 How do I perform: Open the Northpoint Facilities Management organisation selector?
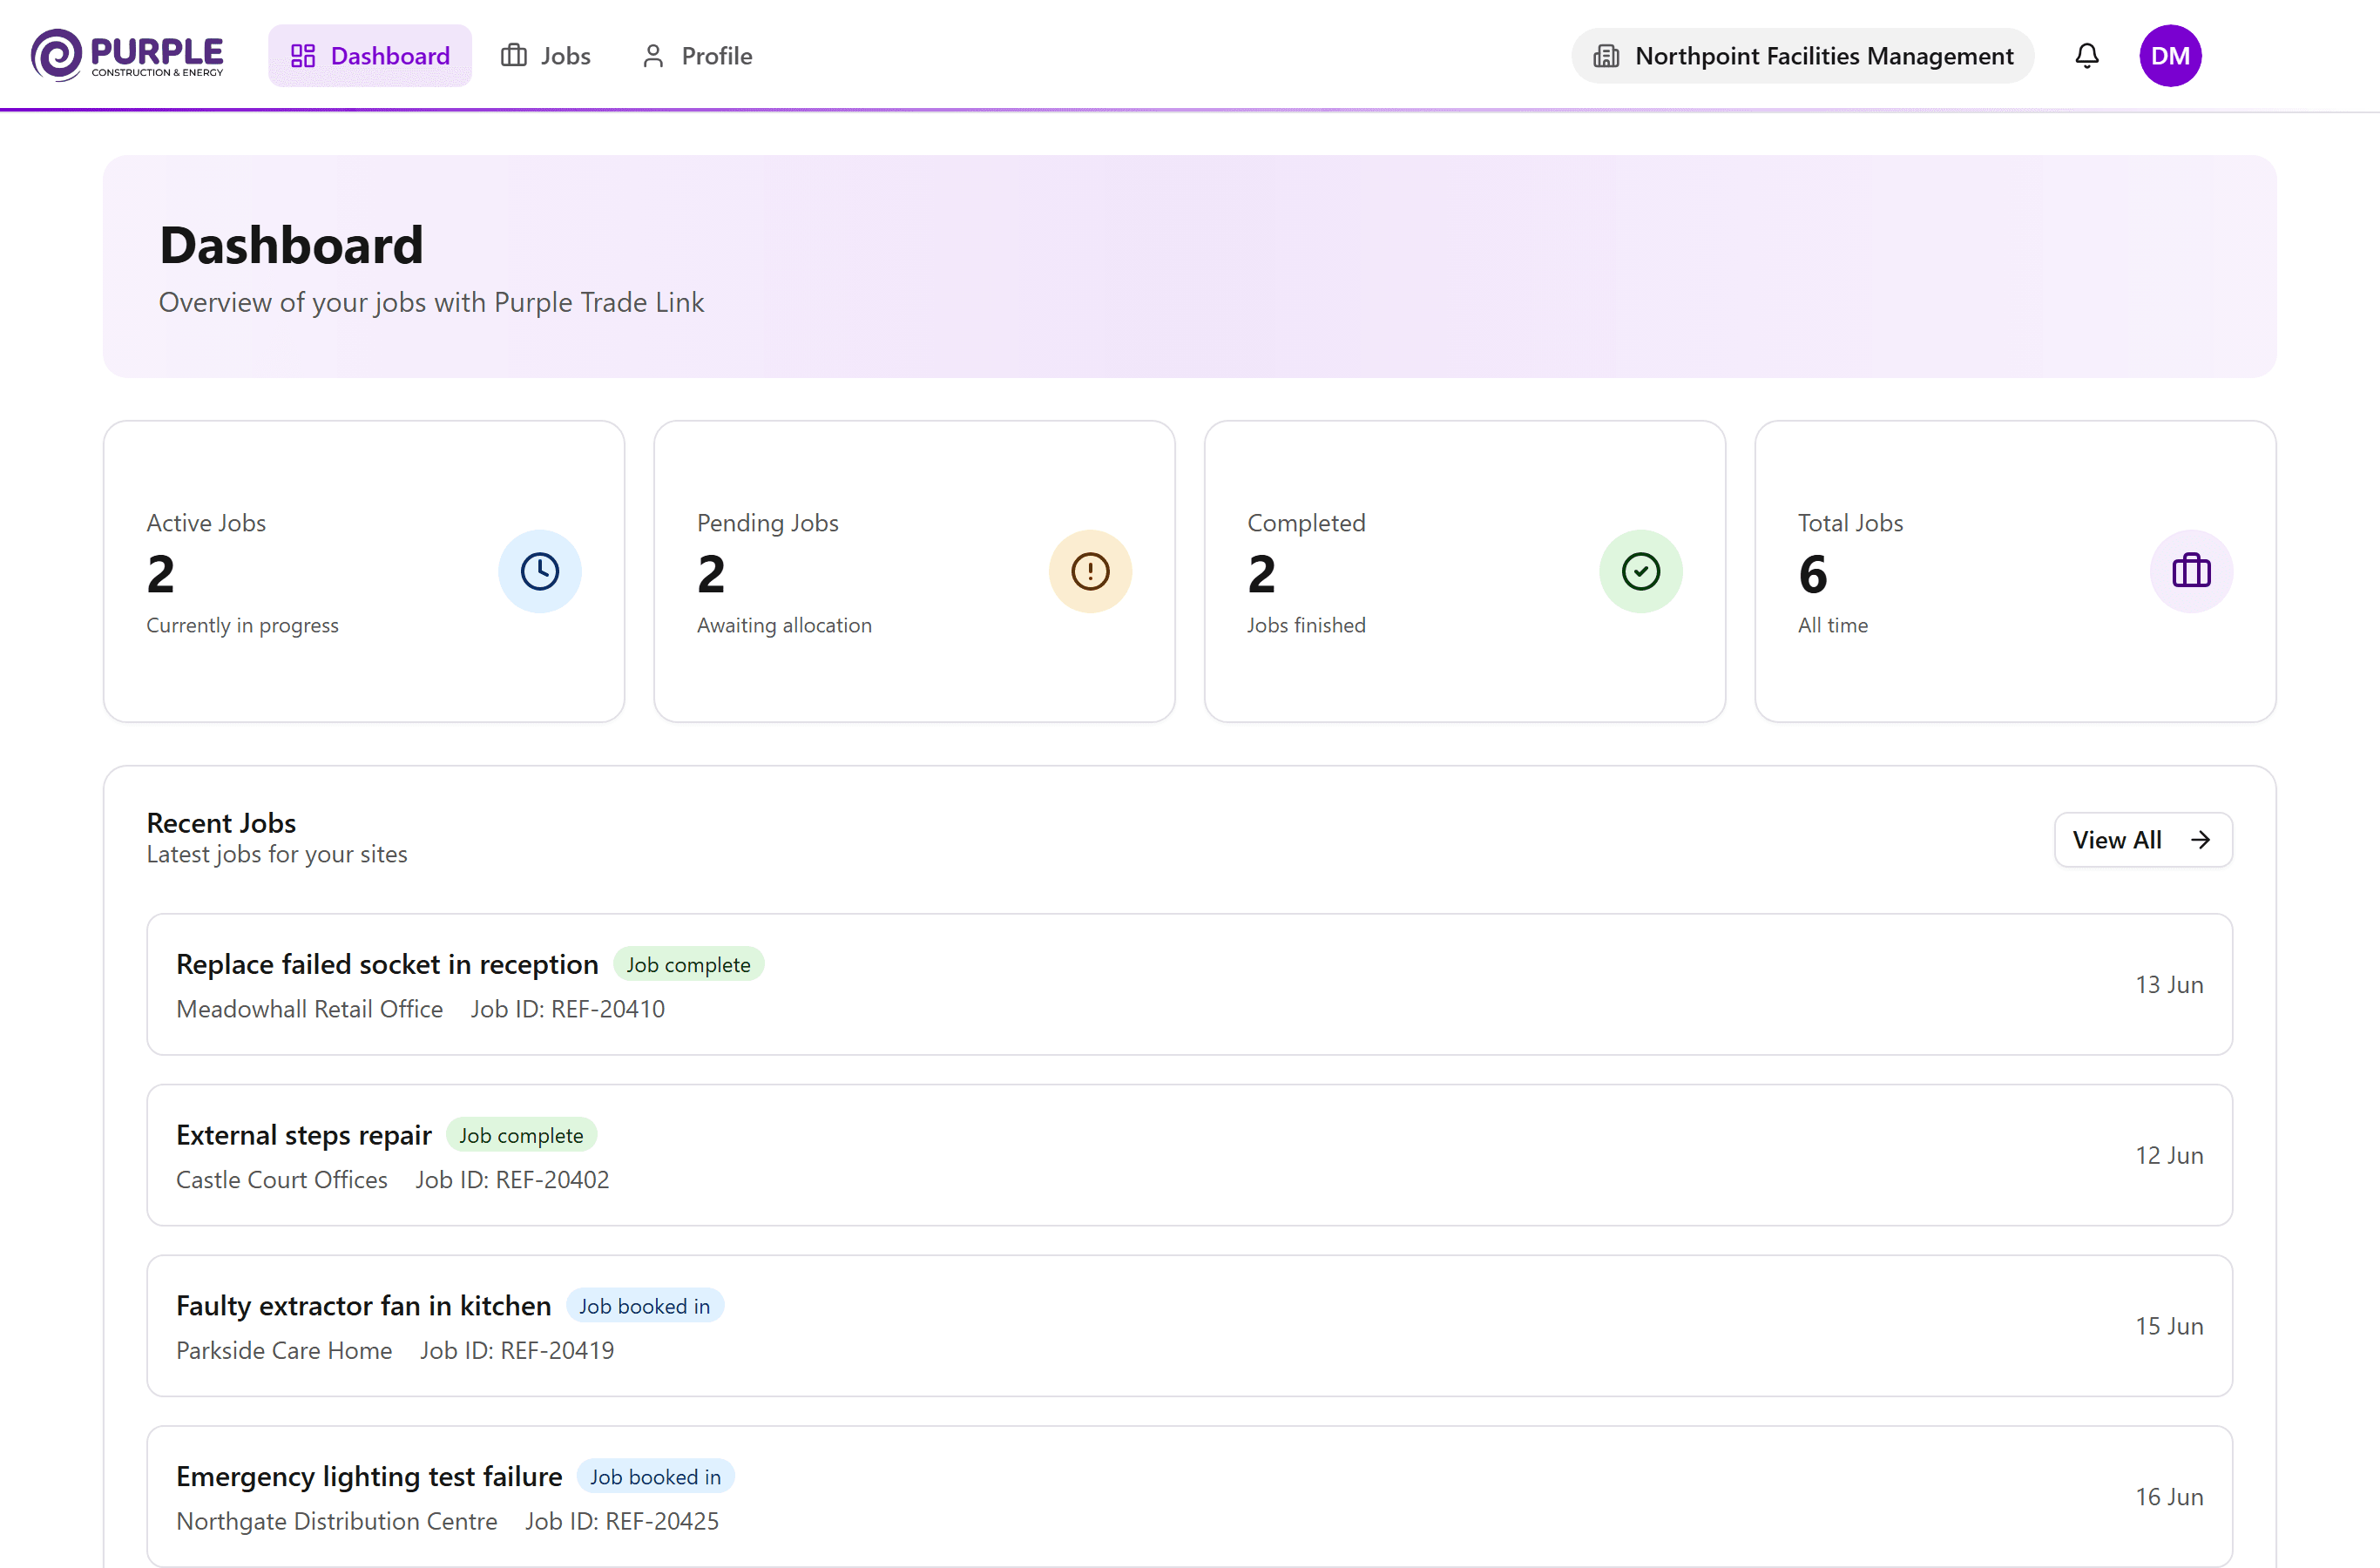pos(1803,56)
